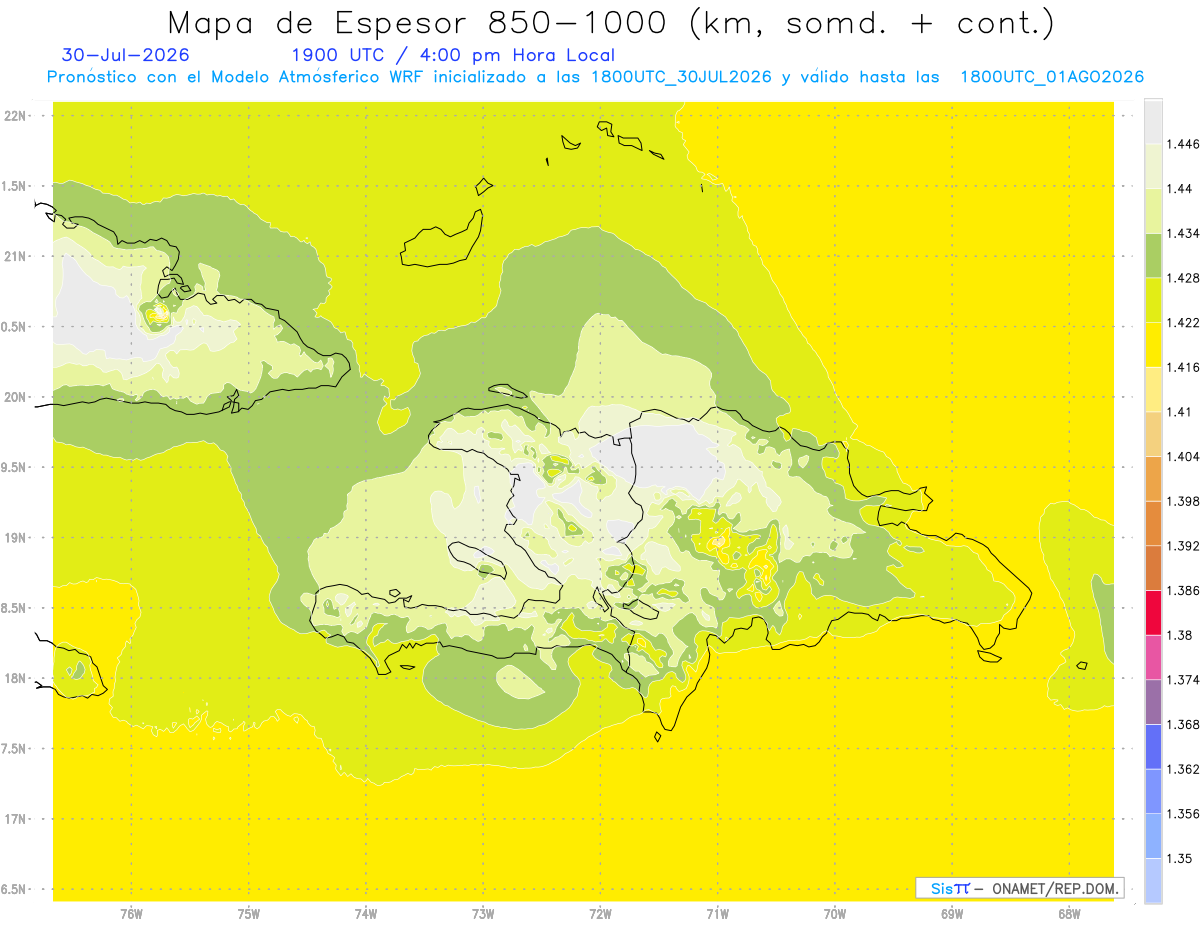Select the green swatch between 1.428 and 1.434
The width and height of the screenshot is (1200, 927).
tap(1153, 255)
